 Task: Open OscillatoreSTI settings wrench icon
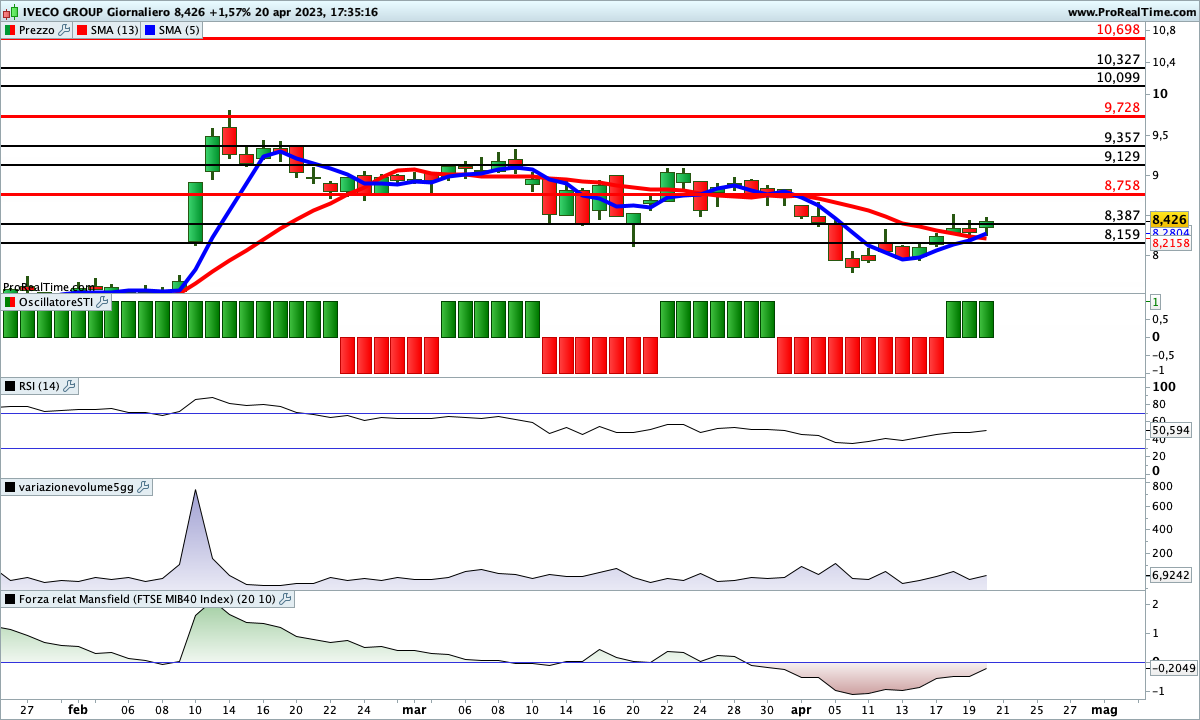click(103, 302)
